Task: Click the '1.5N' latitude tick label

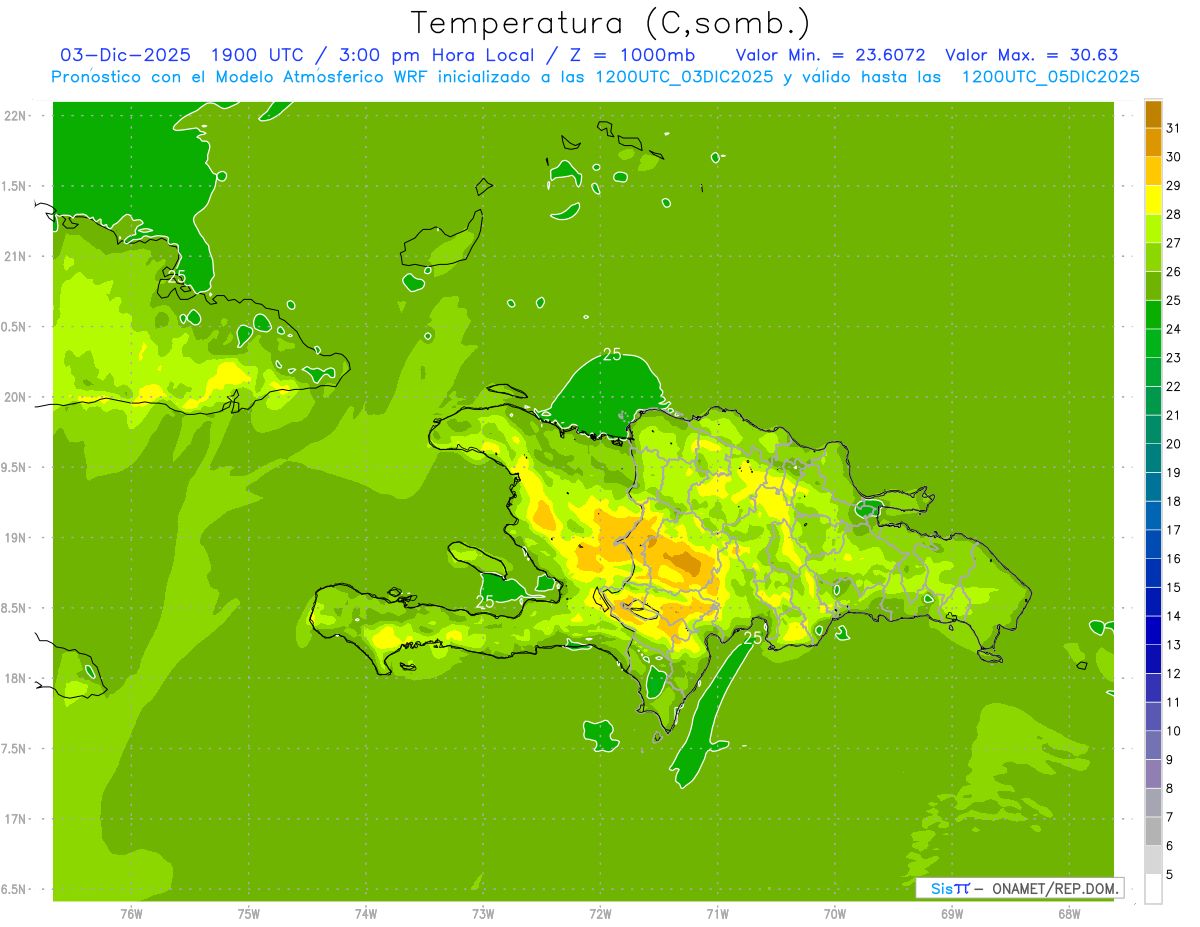Action: 15,186
